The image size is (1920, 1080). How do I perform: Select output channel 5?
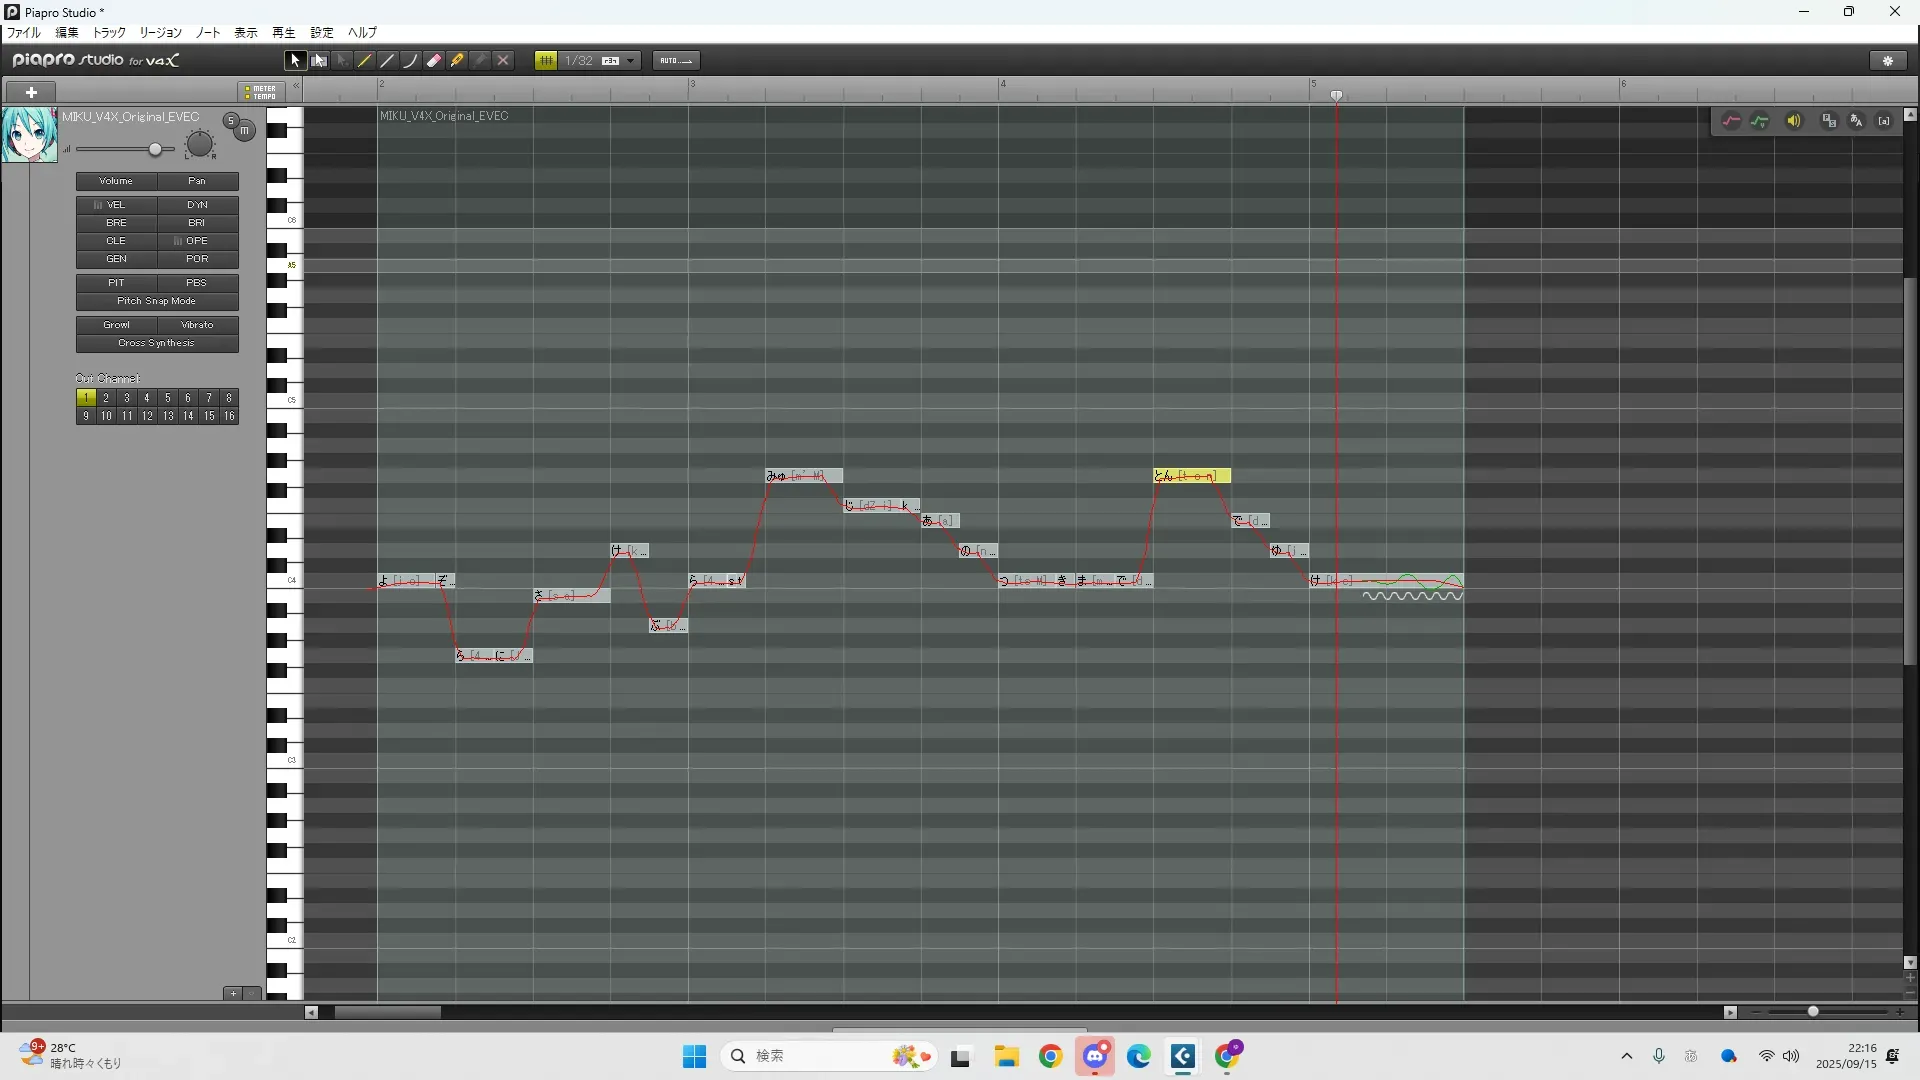(x=167, y=398)
